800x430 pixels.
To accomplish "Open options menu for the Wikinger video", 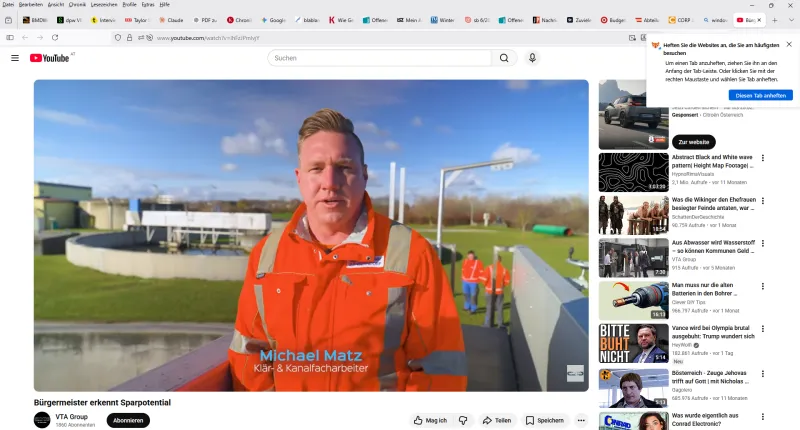I will pos(762,201).
